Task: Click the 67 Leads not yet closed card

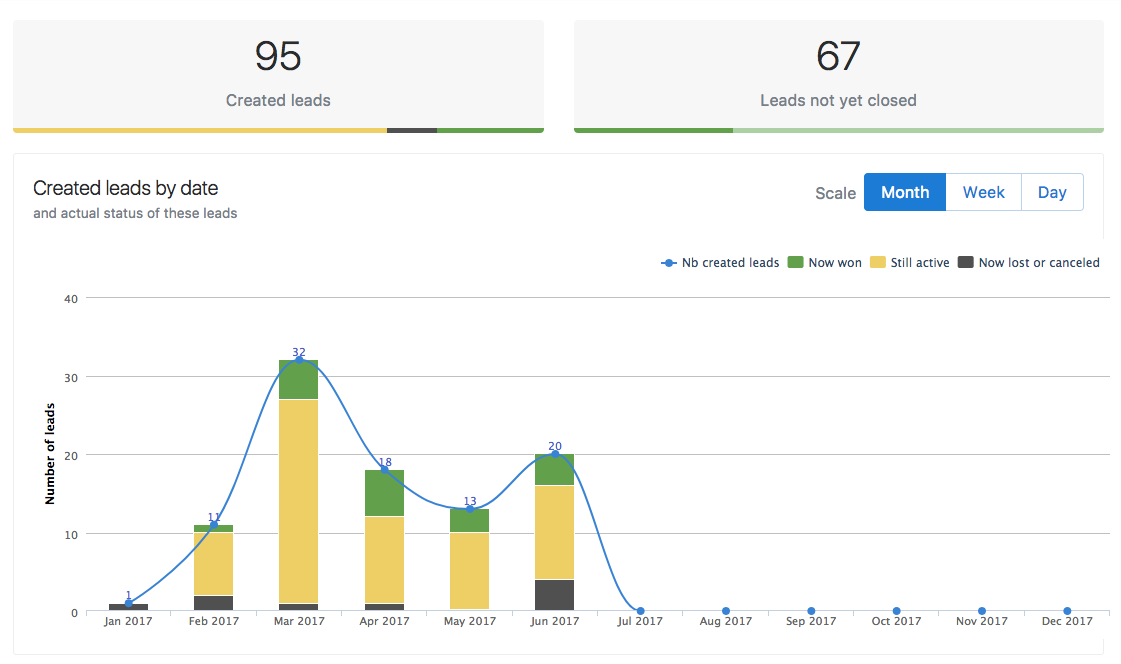Action: click(838, 75)
